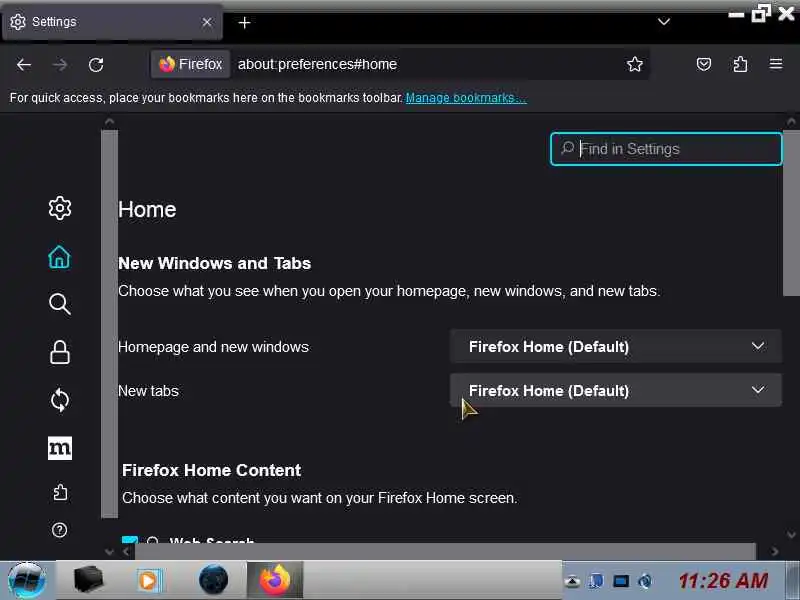This screenshot has width=800, height=600.
Task: Reload the current page
Action: [96, 65]
